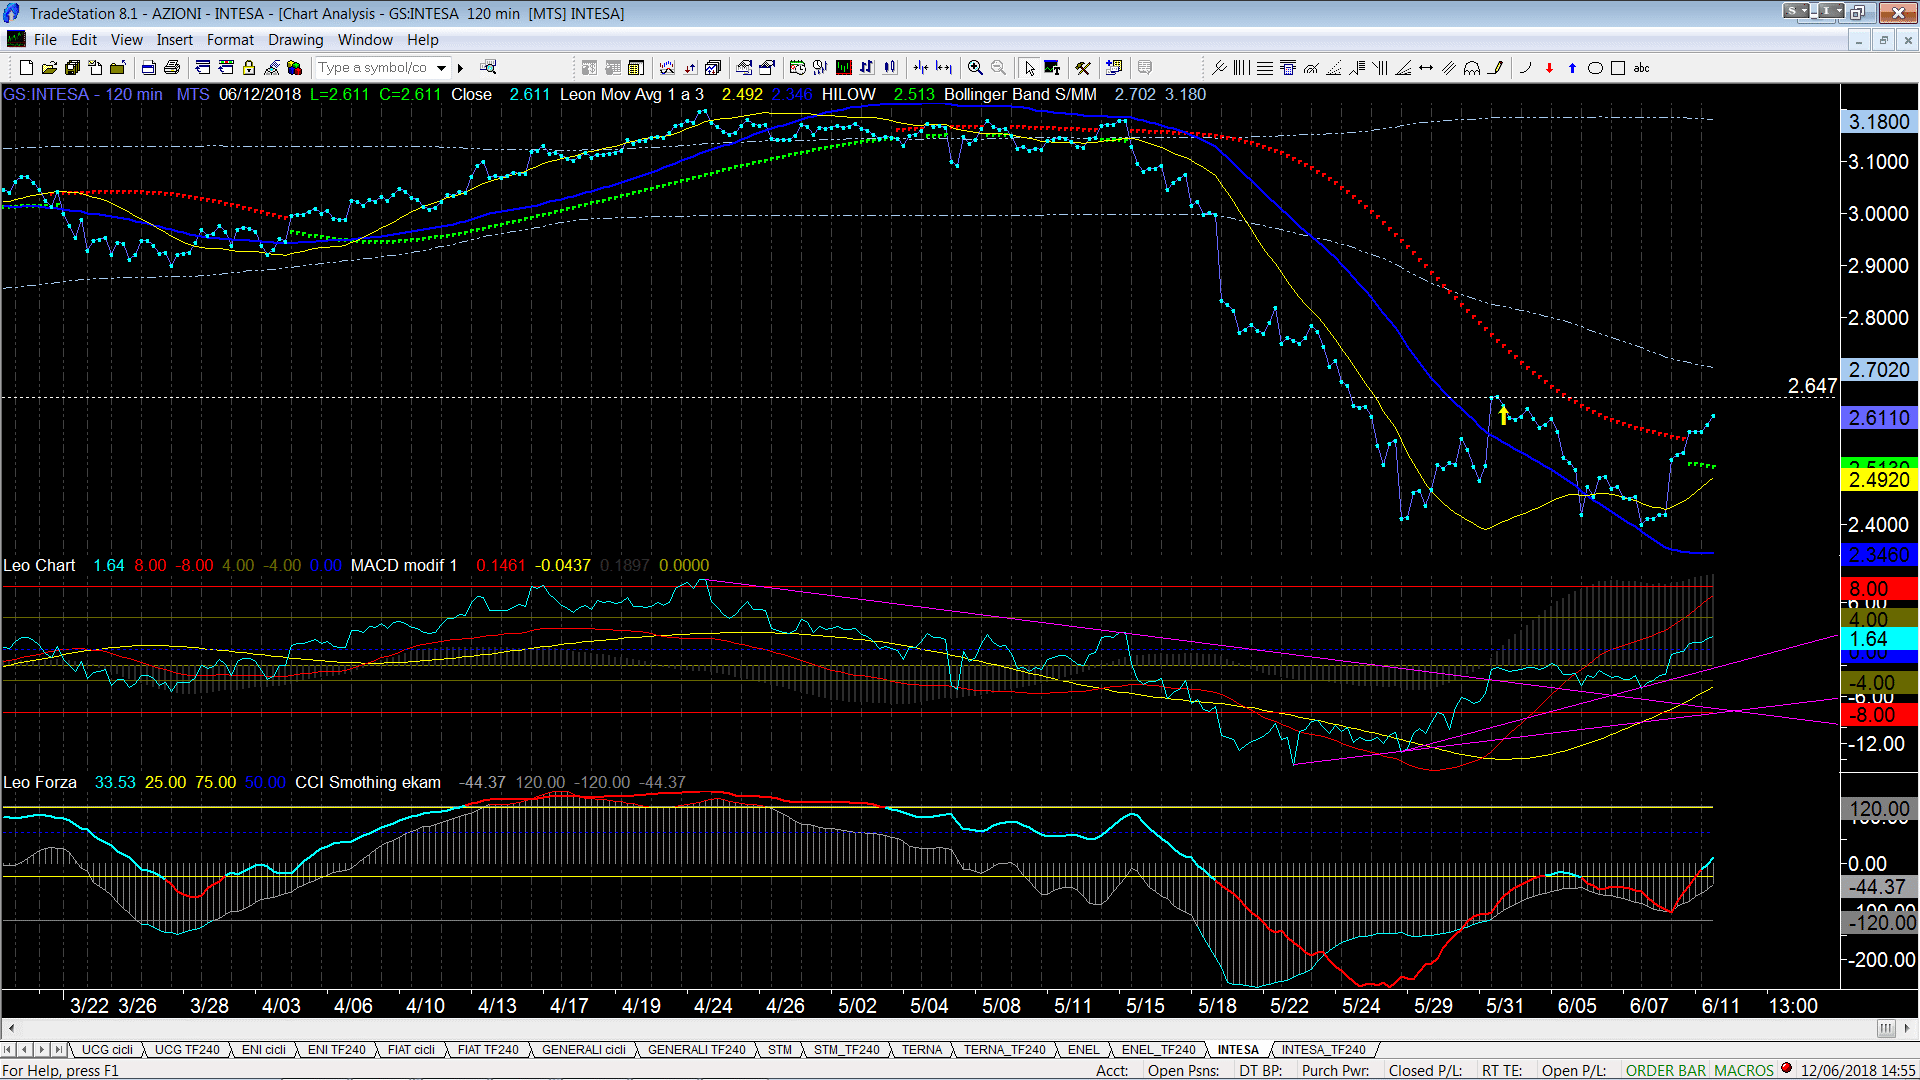This screenshot has width=1920, height=1080.
Task: Select the horizontal lines drawing tool
Action: tap(1265, 68)
